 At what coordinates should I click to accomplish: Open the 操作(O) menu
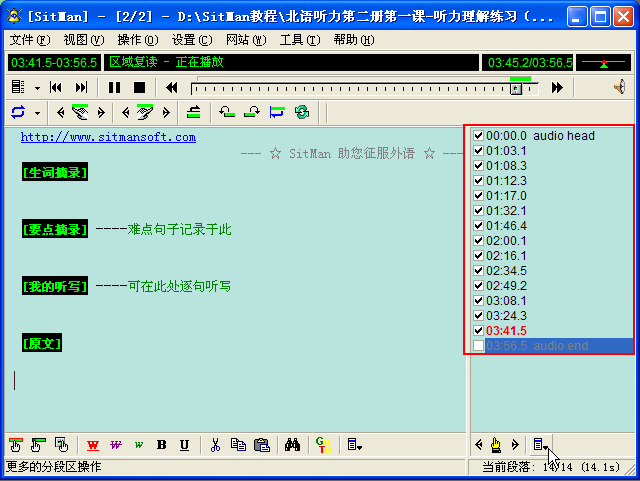tap(138, 40)
